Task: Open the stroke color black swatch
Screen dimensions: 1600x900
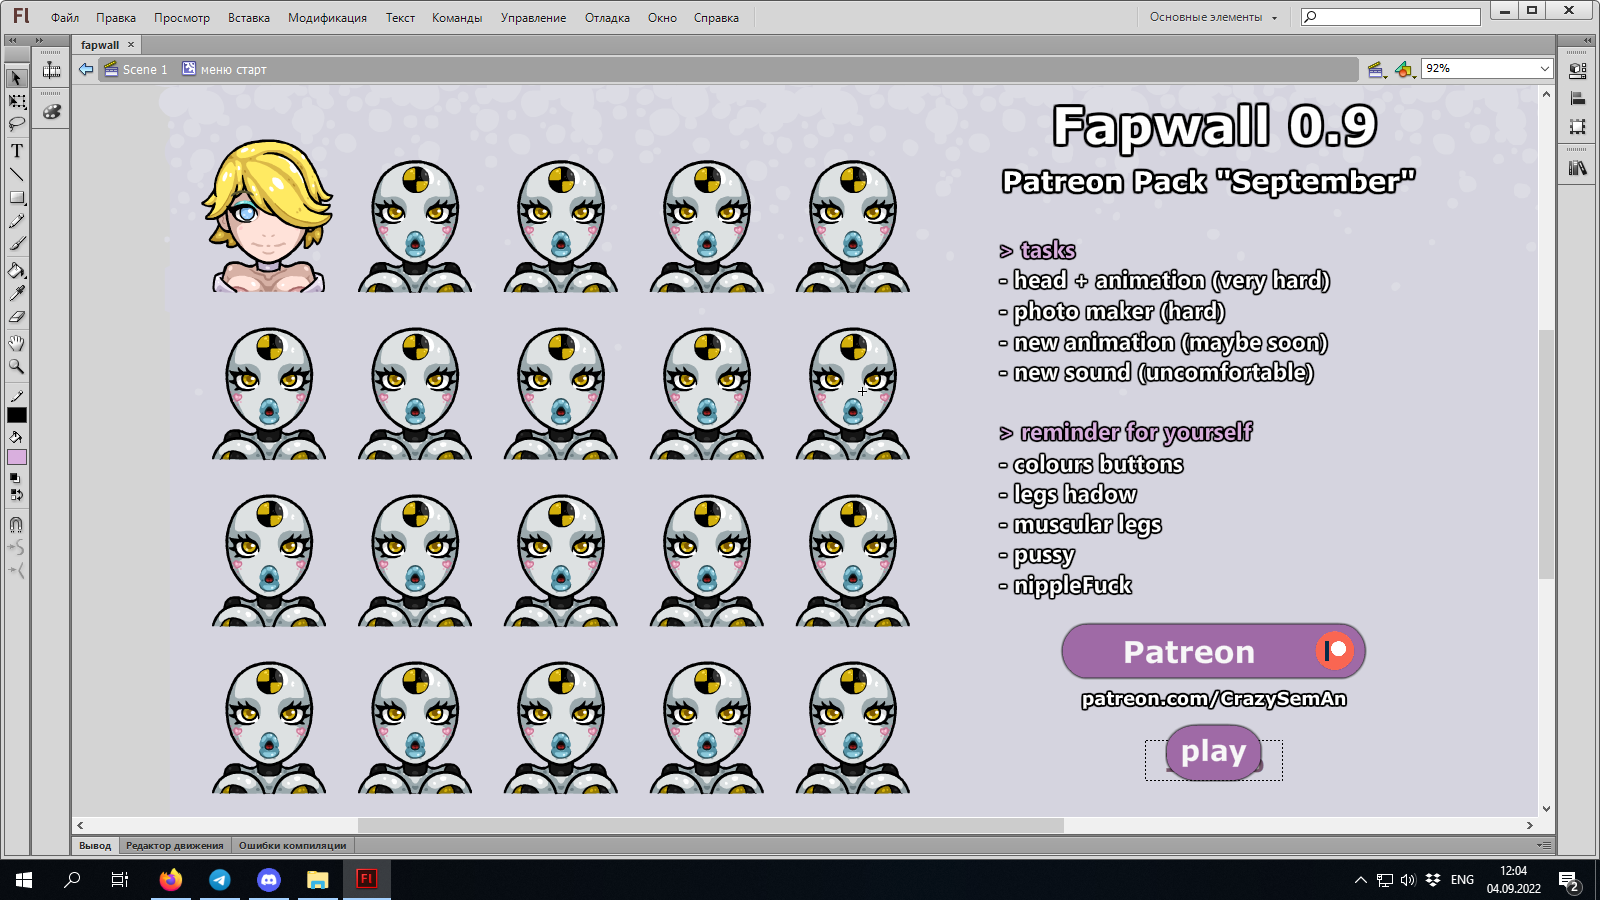Action: [17, 415]
